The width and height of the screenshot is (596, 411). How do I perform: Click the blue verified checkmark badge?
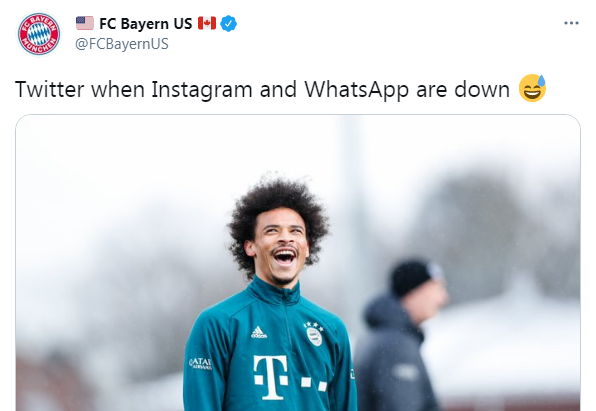[228, 24]
